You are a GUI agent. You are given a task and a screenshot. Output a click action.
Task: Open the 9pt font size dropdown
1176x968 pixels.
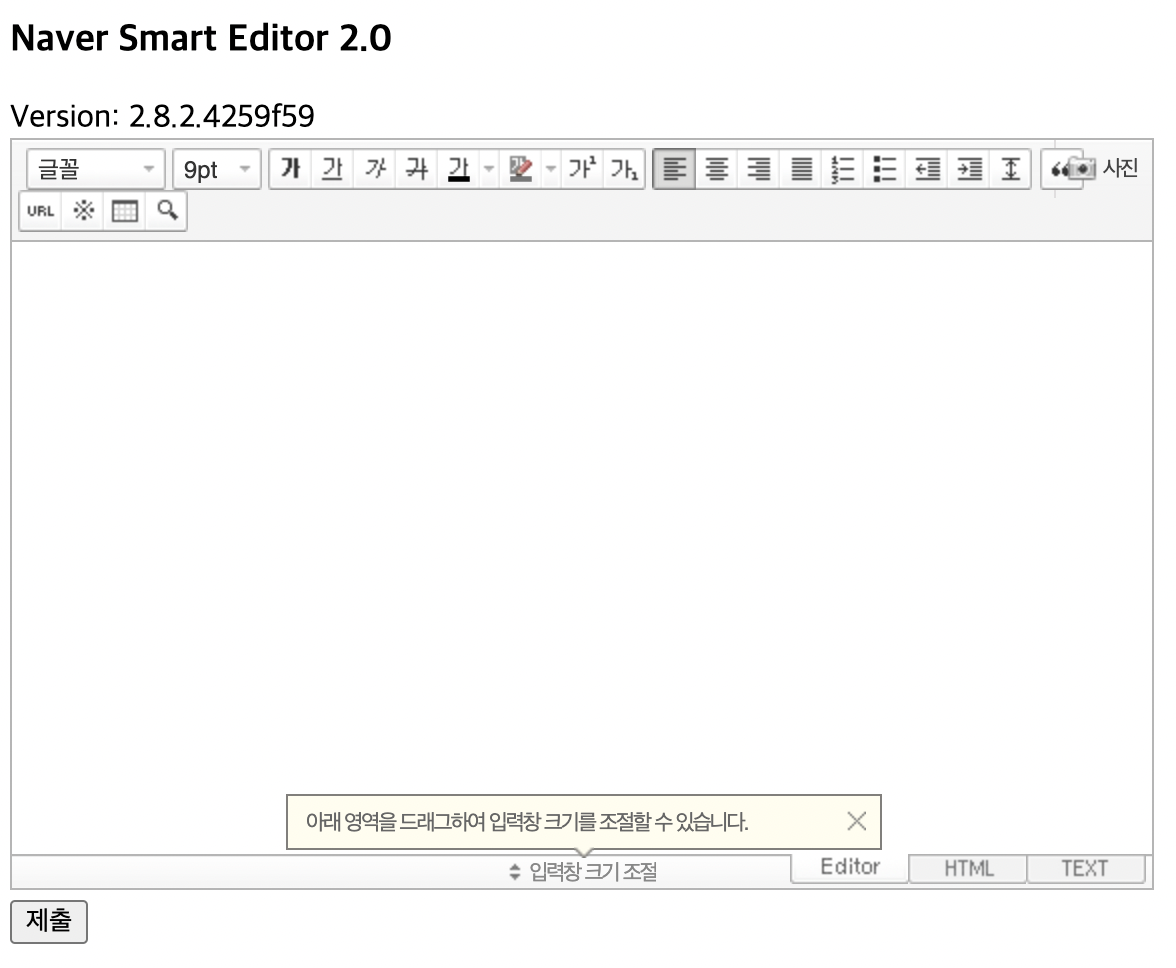click(x=217, y=169)
